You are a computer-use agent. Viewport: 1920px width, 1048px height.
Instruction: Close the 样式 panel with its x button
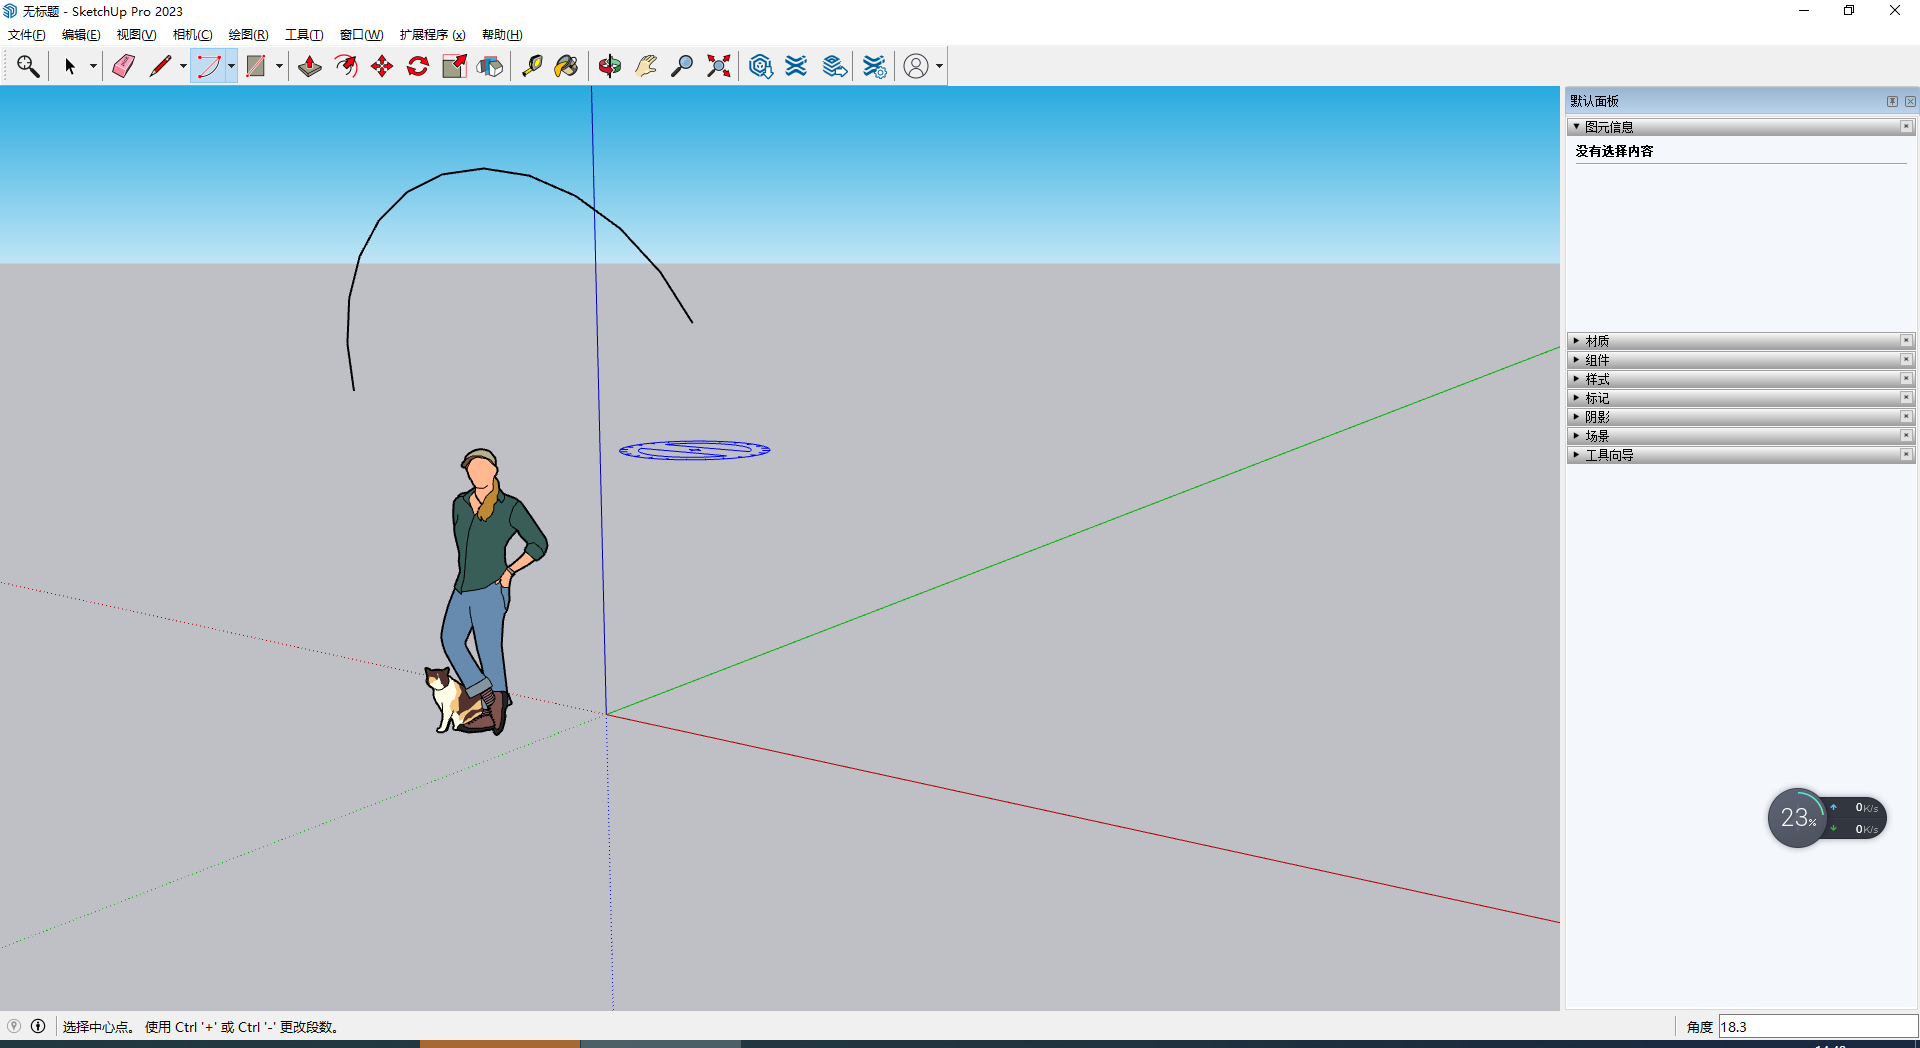click(x=1906, y=379)
